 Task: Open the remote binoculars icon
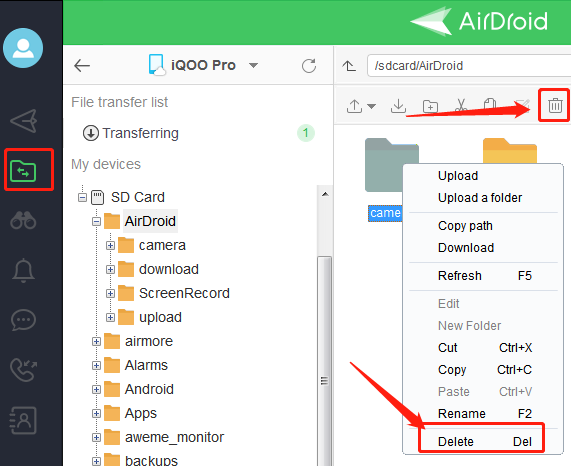[x=23, y=220]
